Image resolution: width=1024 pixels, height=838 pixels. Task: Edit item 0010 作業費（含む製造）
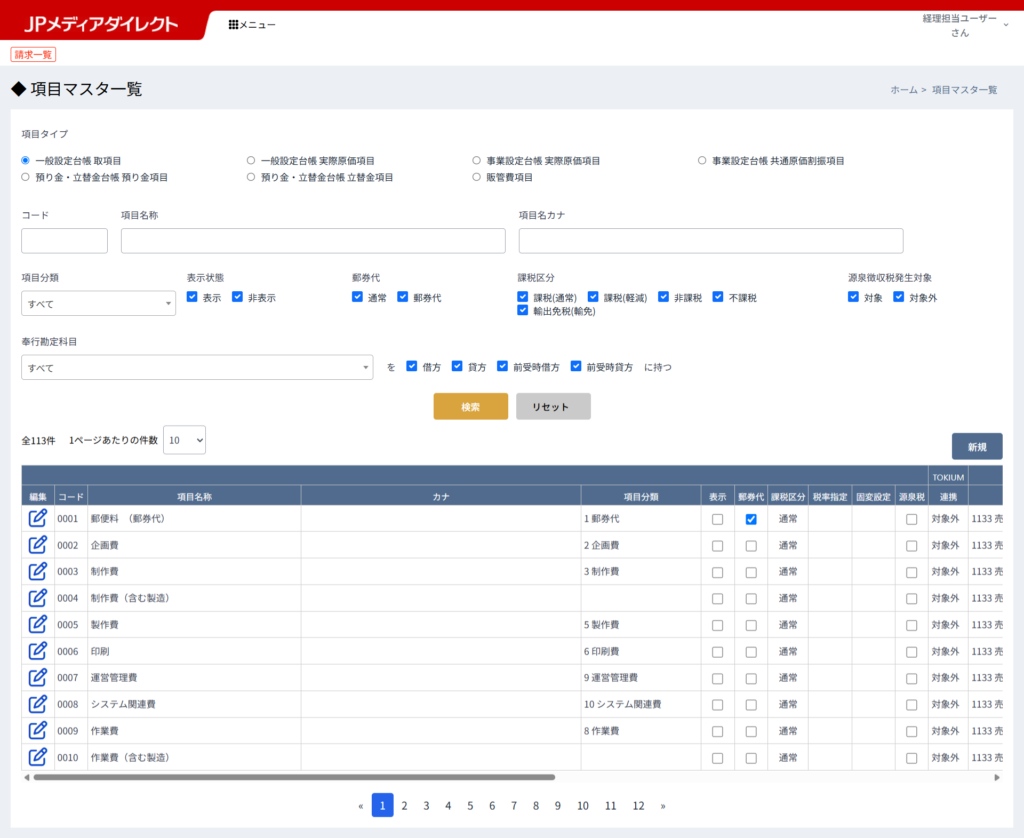click(x=38, y=757)
